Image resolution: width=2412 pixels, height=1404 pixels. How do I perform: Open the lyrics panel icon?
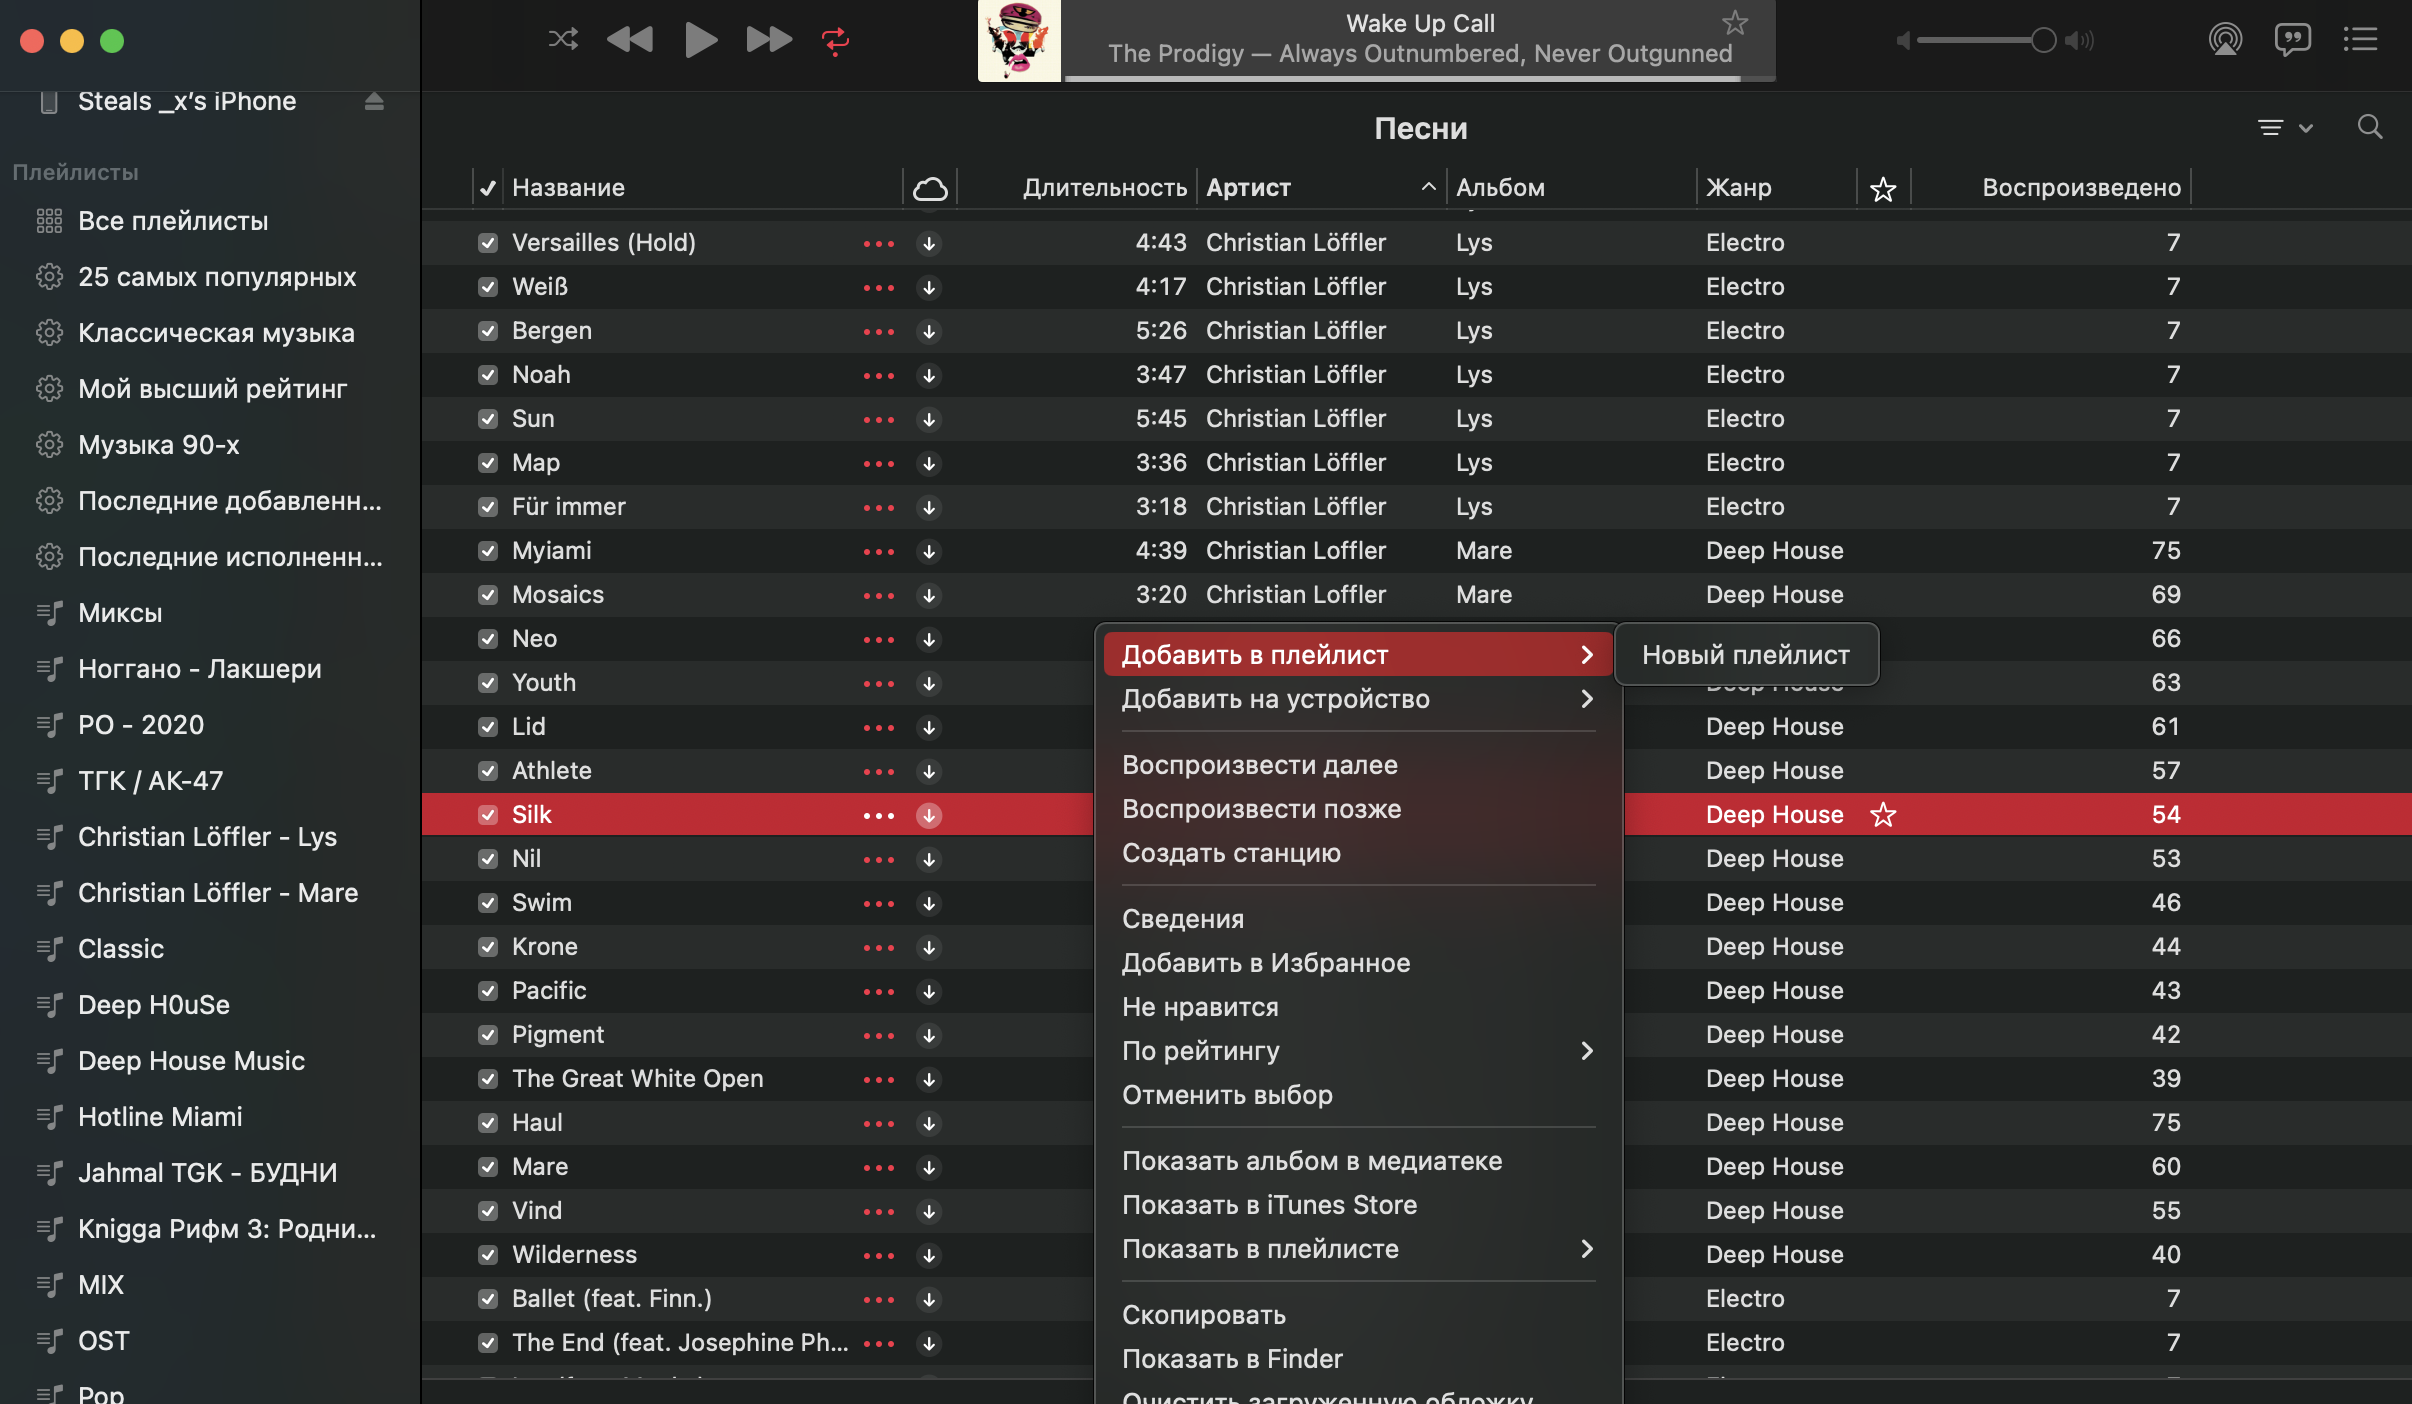click(2292, 40)
